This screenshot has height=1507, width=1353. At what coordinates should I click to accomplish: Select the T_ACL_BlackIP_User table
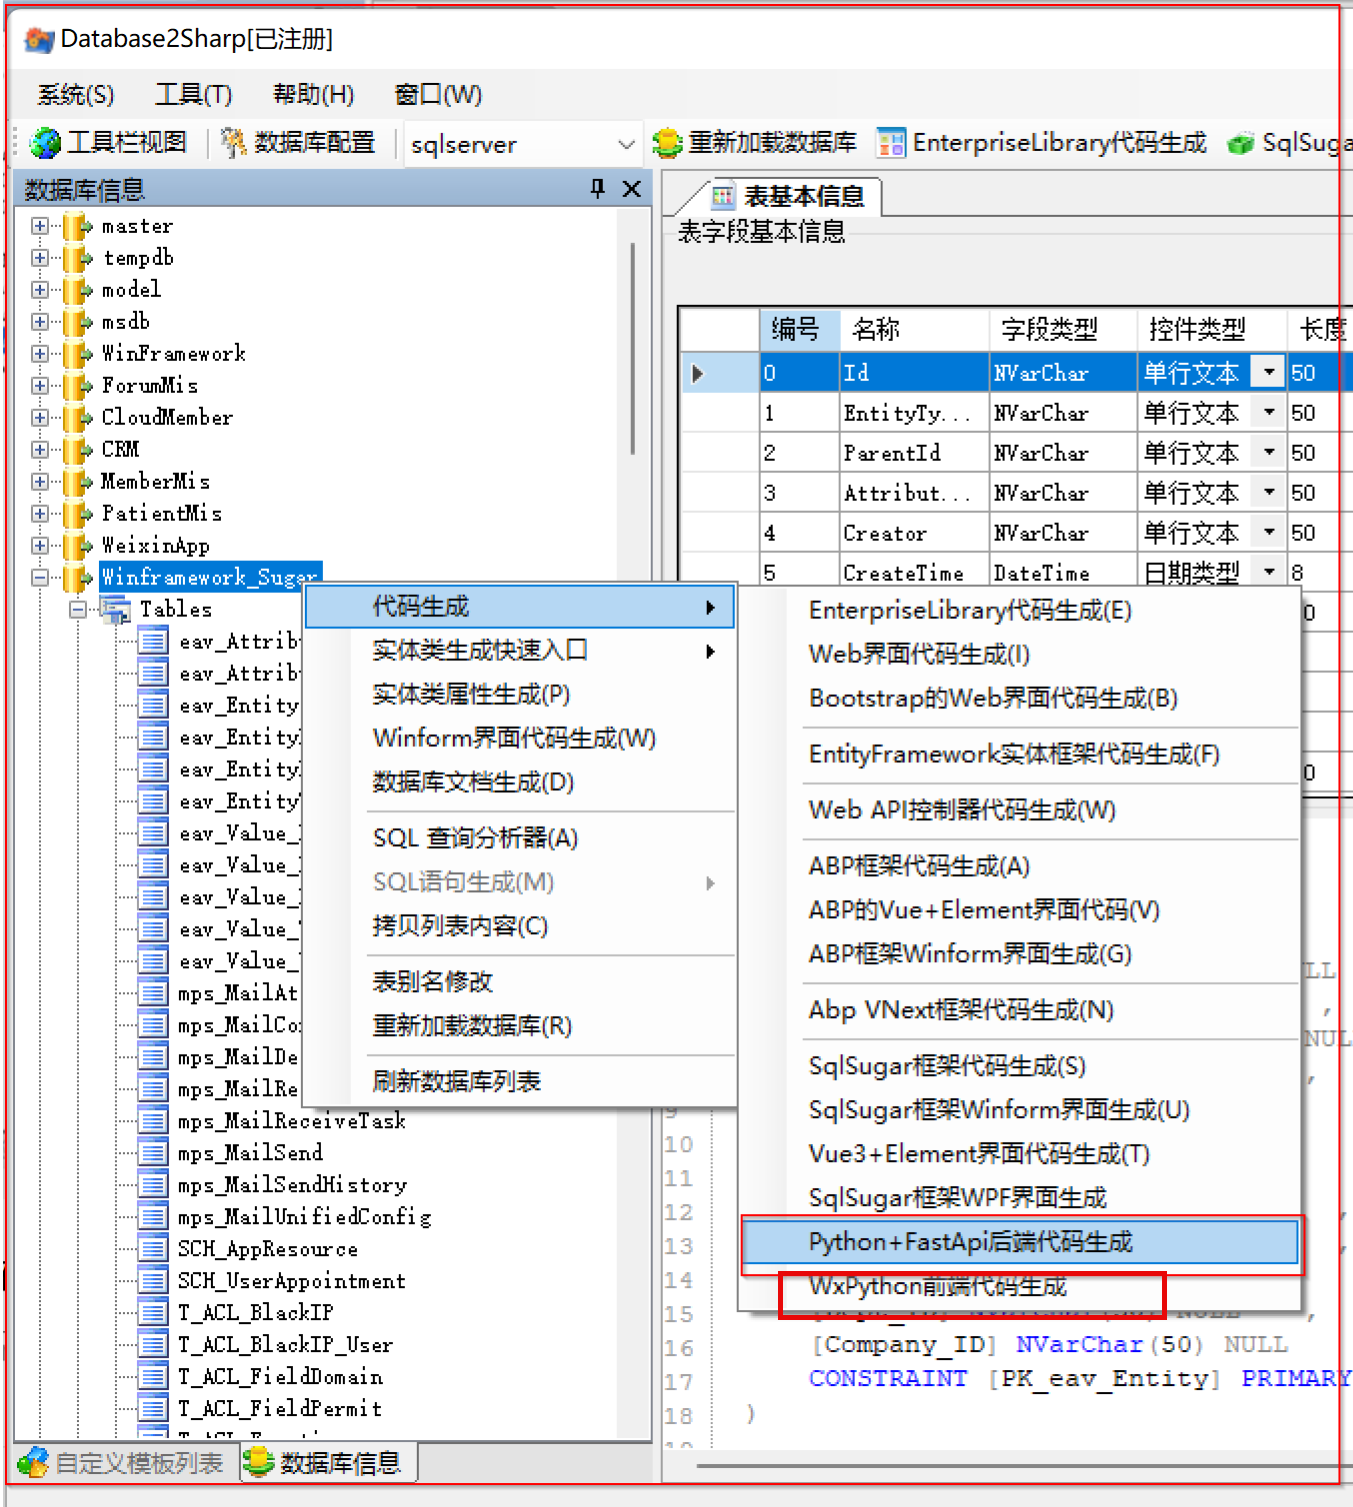point(285,1345)
